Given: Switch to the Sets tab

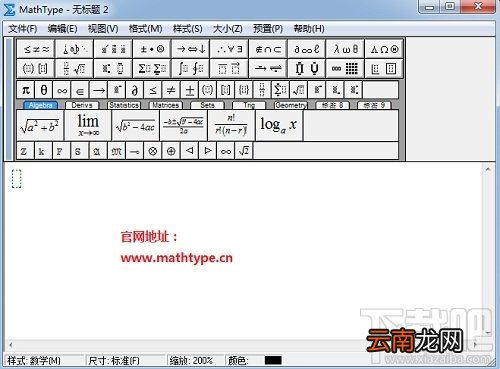Looking at the screenshot, I should click(207, 105).
